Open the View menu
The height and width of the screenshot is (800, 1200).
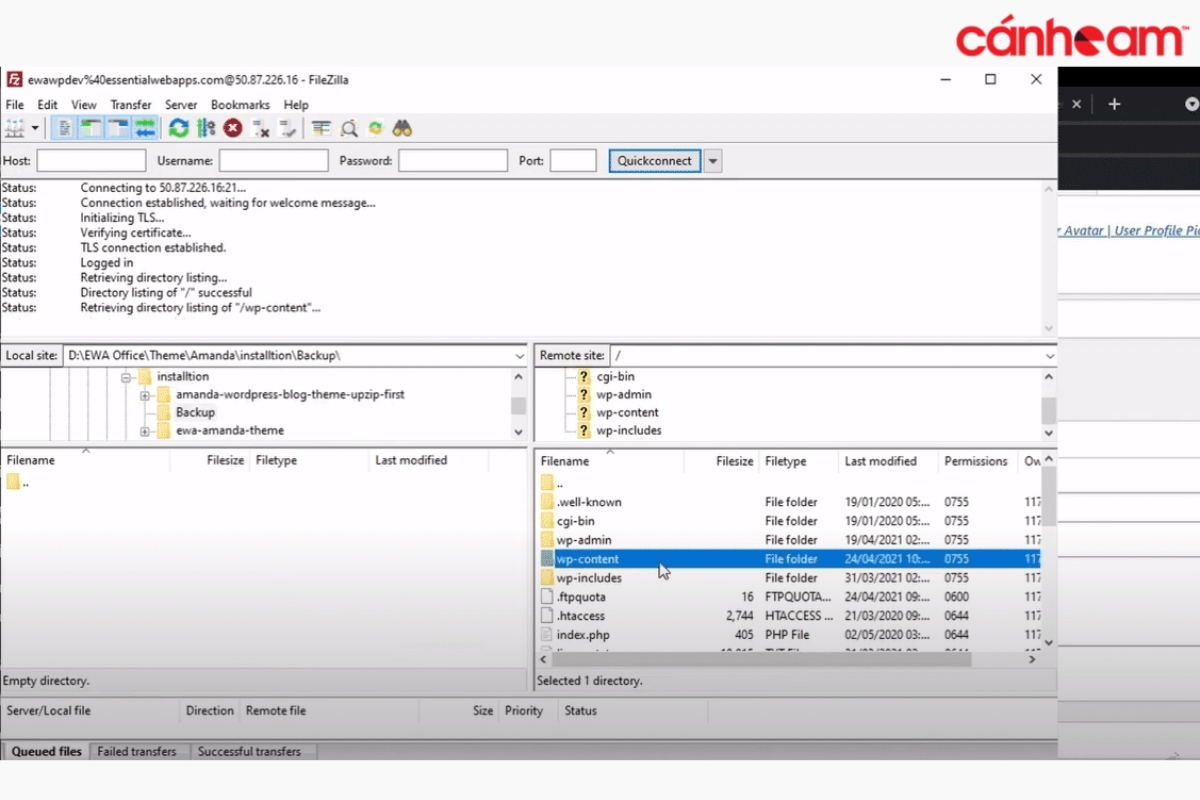tap(84, 105)
